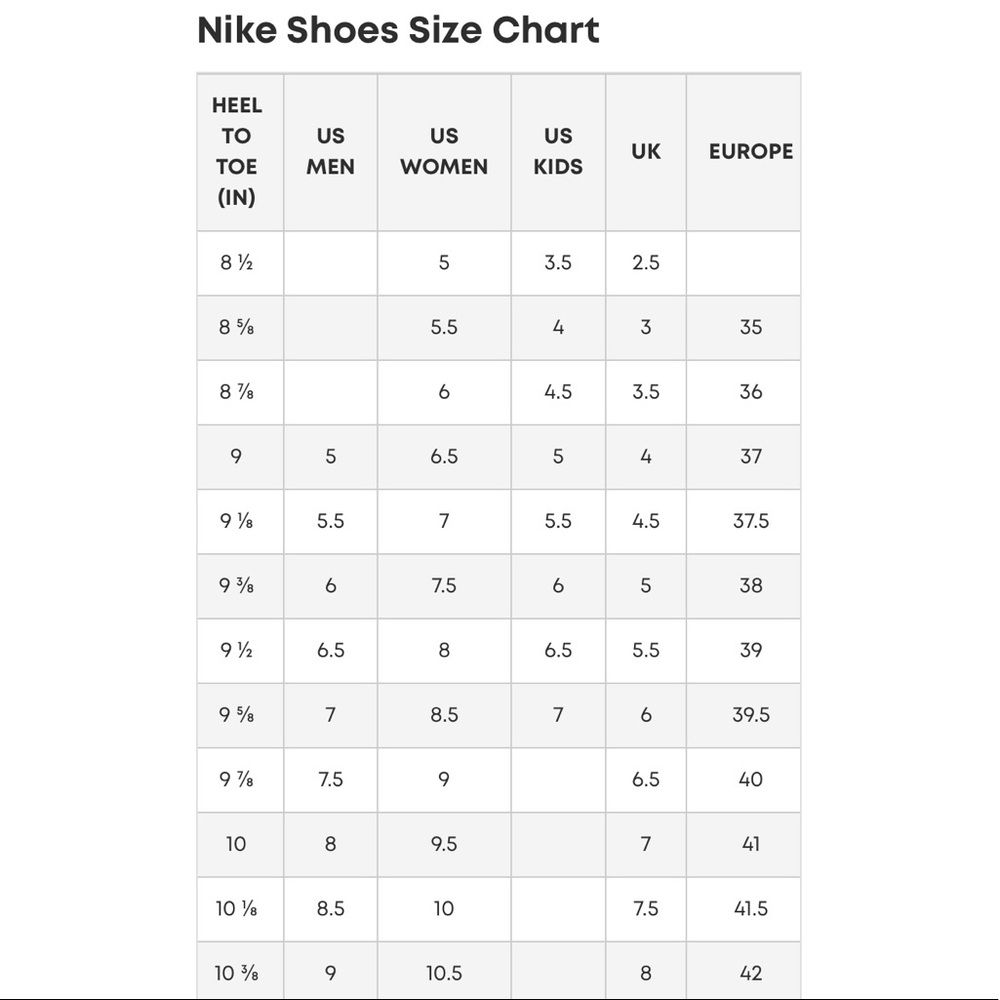Click the US KIDS column header
Image resolution: width=1000 pixels, height=1000 pixels.
point(558,151)
